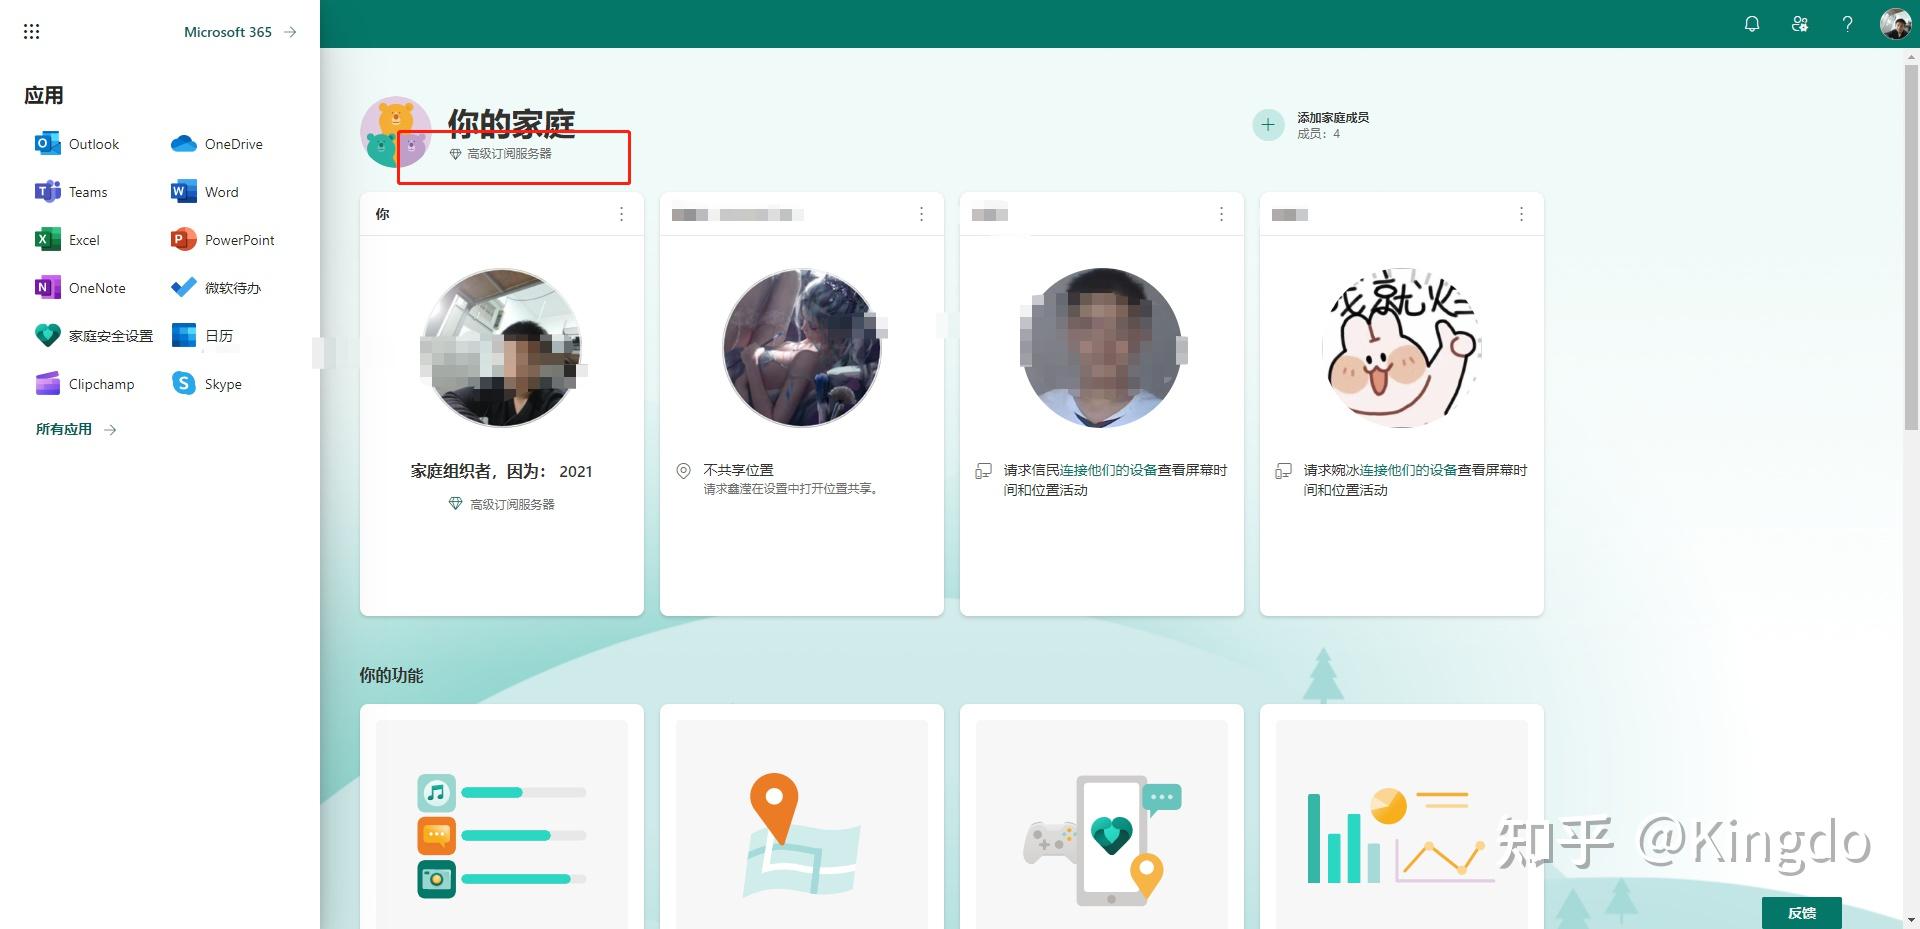Viewport: 1920px width, 929px height.
Task: Click the page vertical scrollbar
Action: 1911,246
